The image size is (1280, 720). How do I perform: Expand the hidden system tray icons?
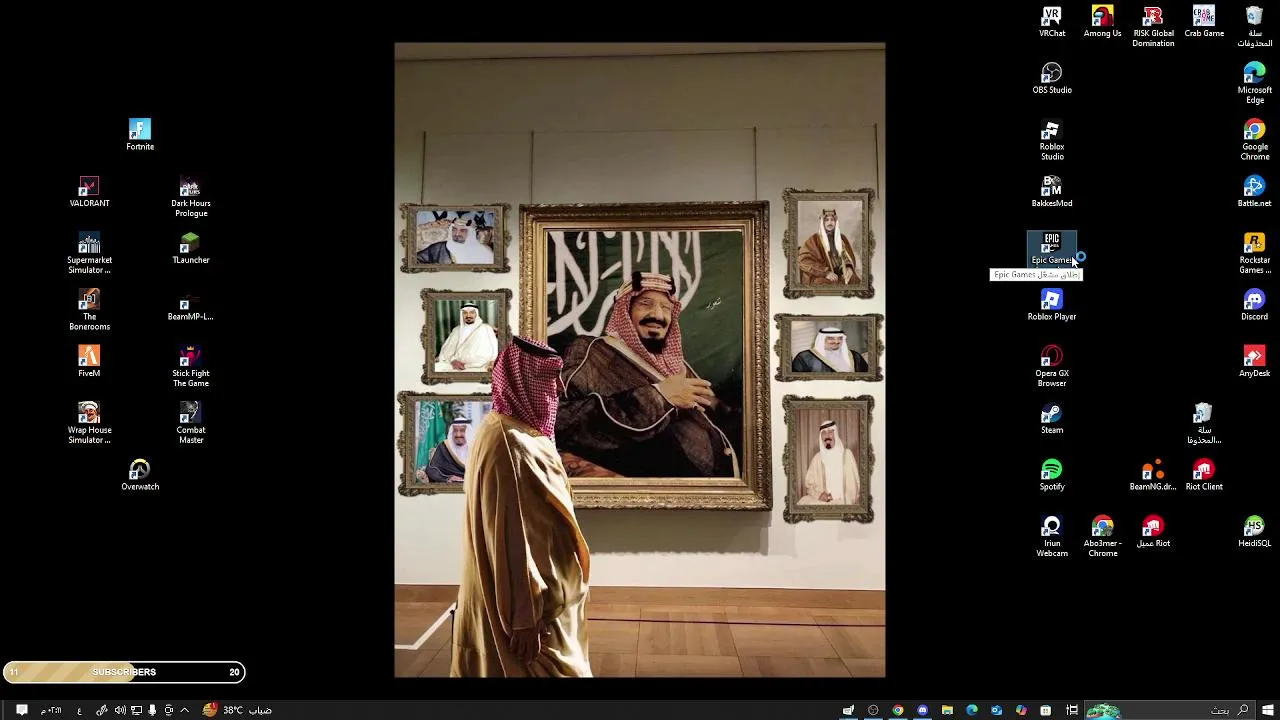click(x=185, y=710)
